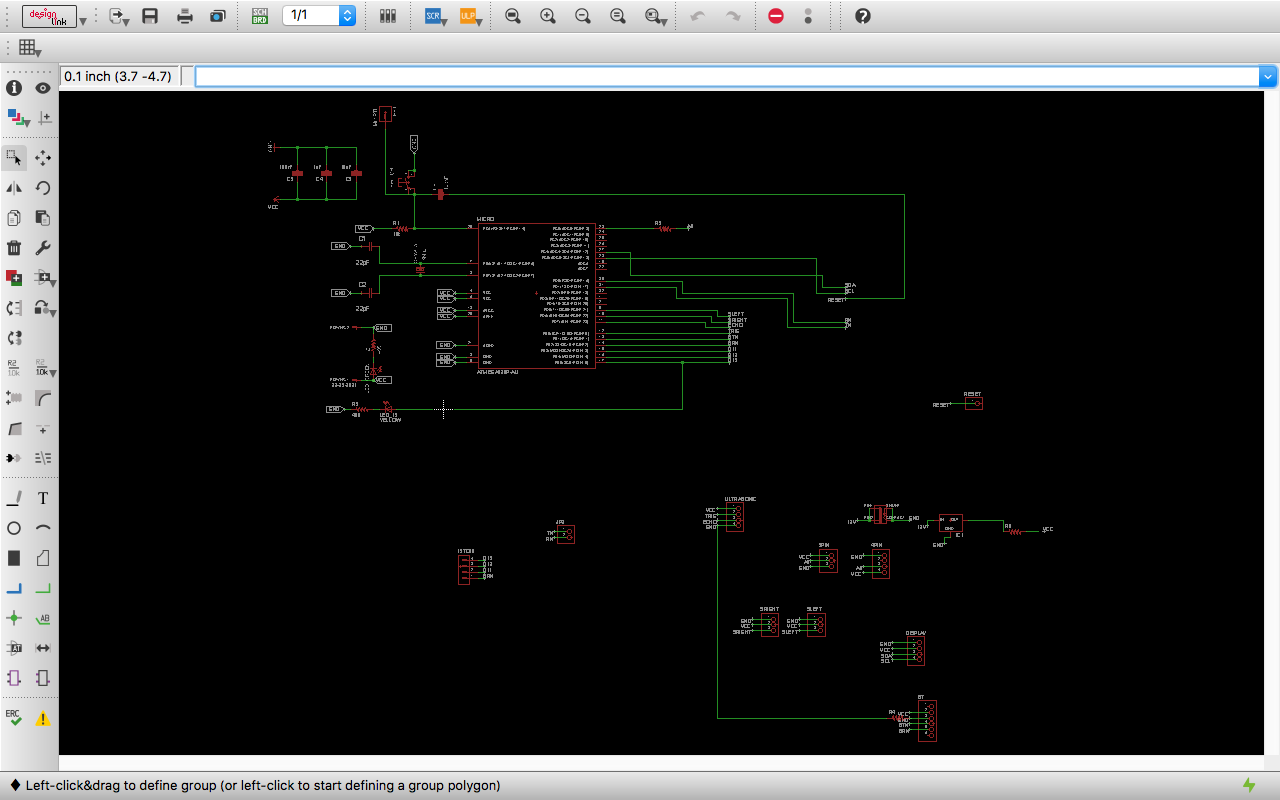Image resolution: width=1280 pixels, height=800 pixels.
Task: Print the schematic
Action: (185, 16)
